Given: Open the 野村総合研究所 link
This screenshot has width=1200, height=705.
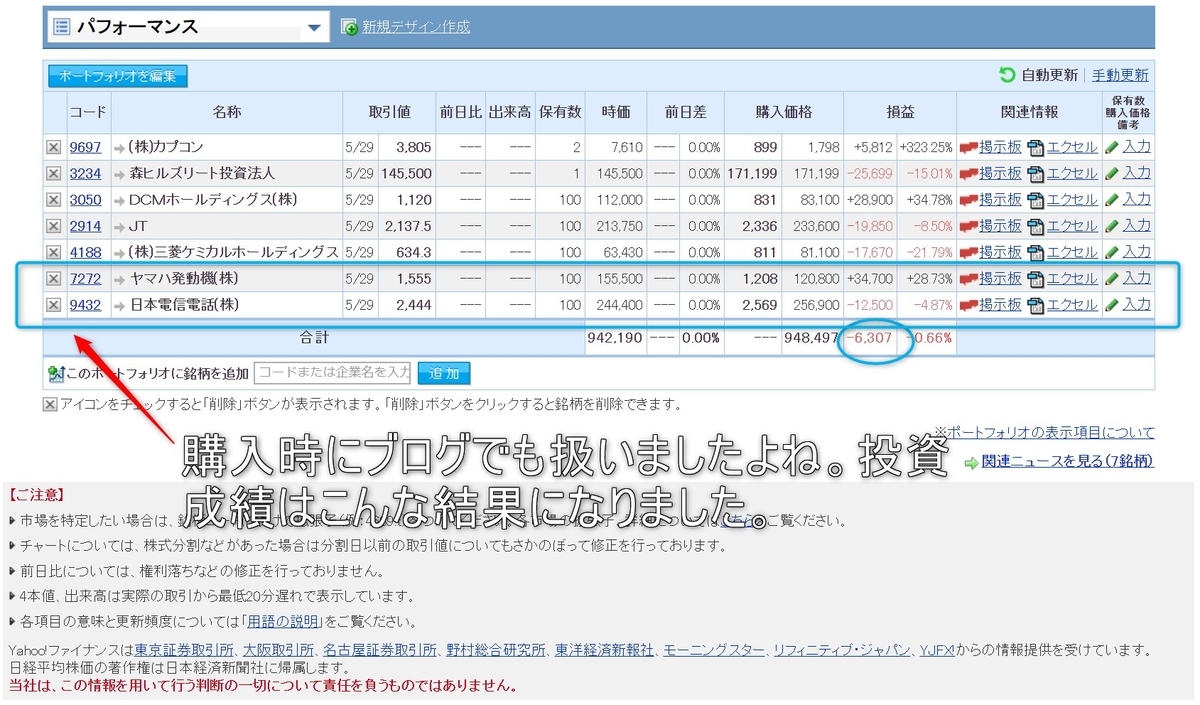Looking at the screenshot, I should tap(496, 650).
